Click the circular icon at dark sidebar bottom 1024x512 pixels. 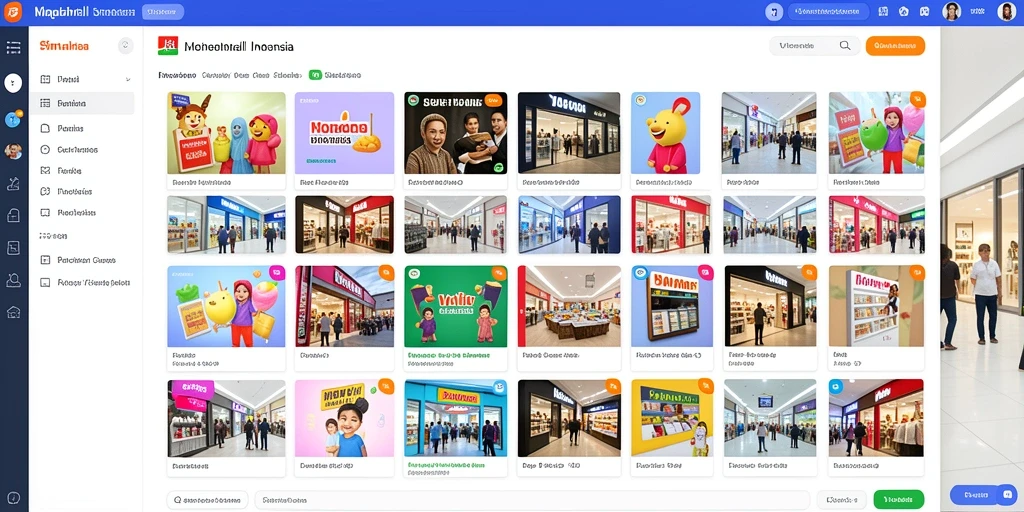(x=13, y=498)
